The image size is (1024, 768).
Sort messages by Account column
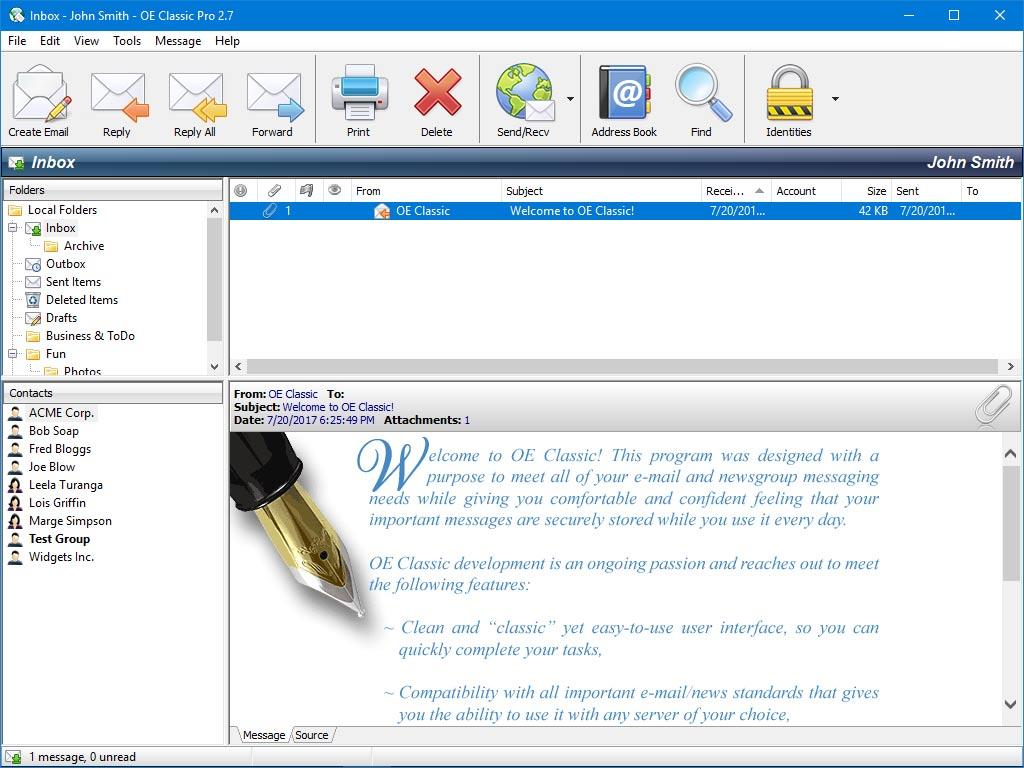pos(806,191)
